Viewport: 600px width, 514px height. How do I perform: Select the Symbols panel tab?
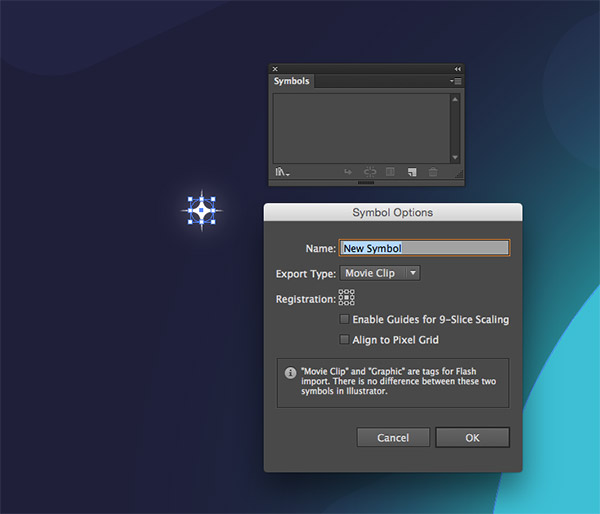(x=292, y=81)
